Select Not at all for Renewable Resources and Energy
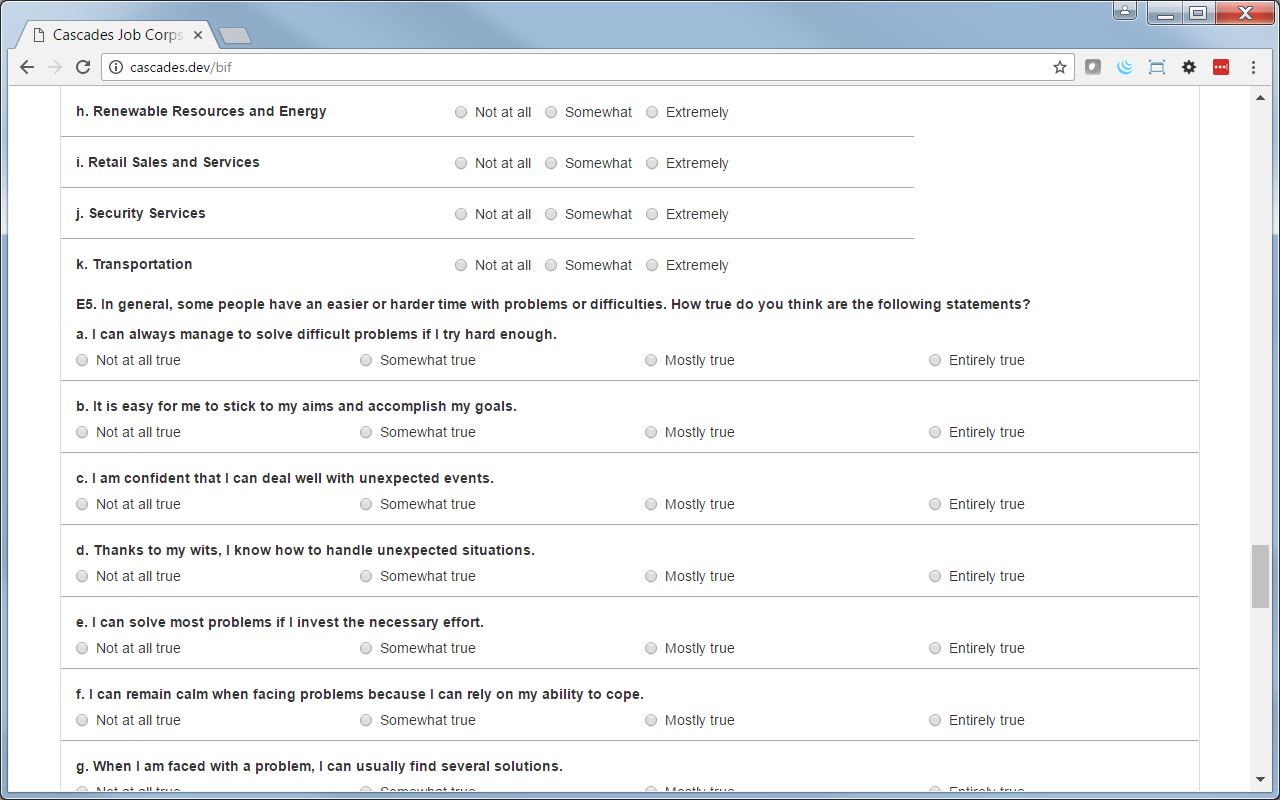Viewport: 1280px width, 800px height. [x=461, y=112]
